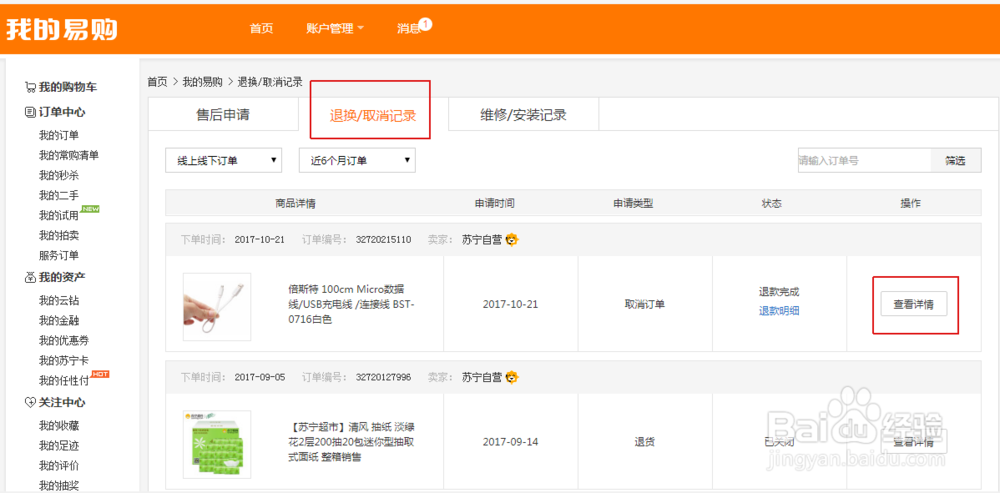This screenshot has height=493, width=1000.
Task: Open 我的足迹 in the sidebar
Action: (59, 445)
